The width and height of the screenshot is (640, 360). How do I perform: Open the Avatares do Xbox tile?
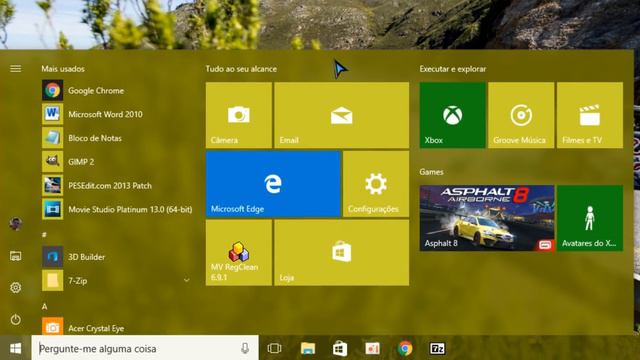pos(590,218)
